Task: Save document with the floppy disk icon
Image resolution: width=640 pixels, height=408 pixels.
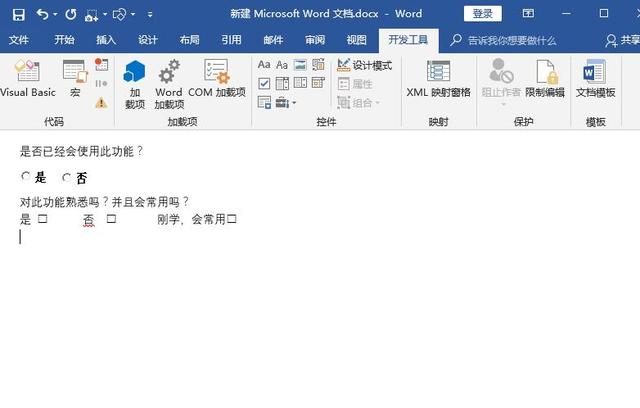Action: coord(18,14)
